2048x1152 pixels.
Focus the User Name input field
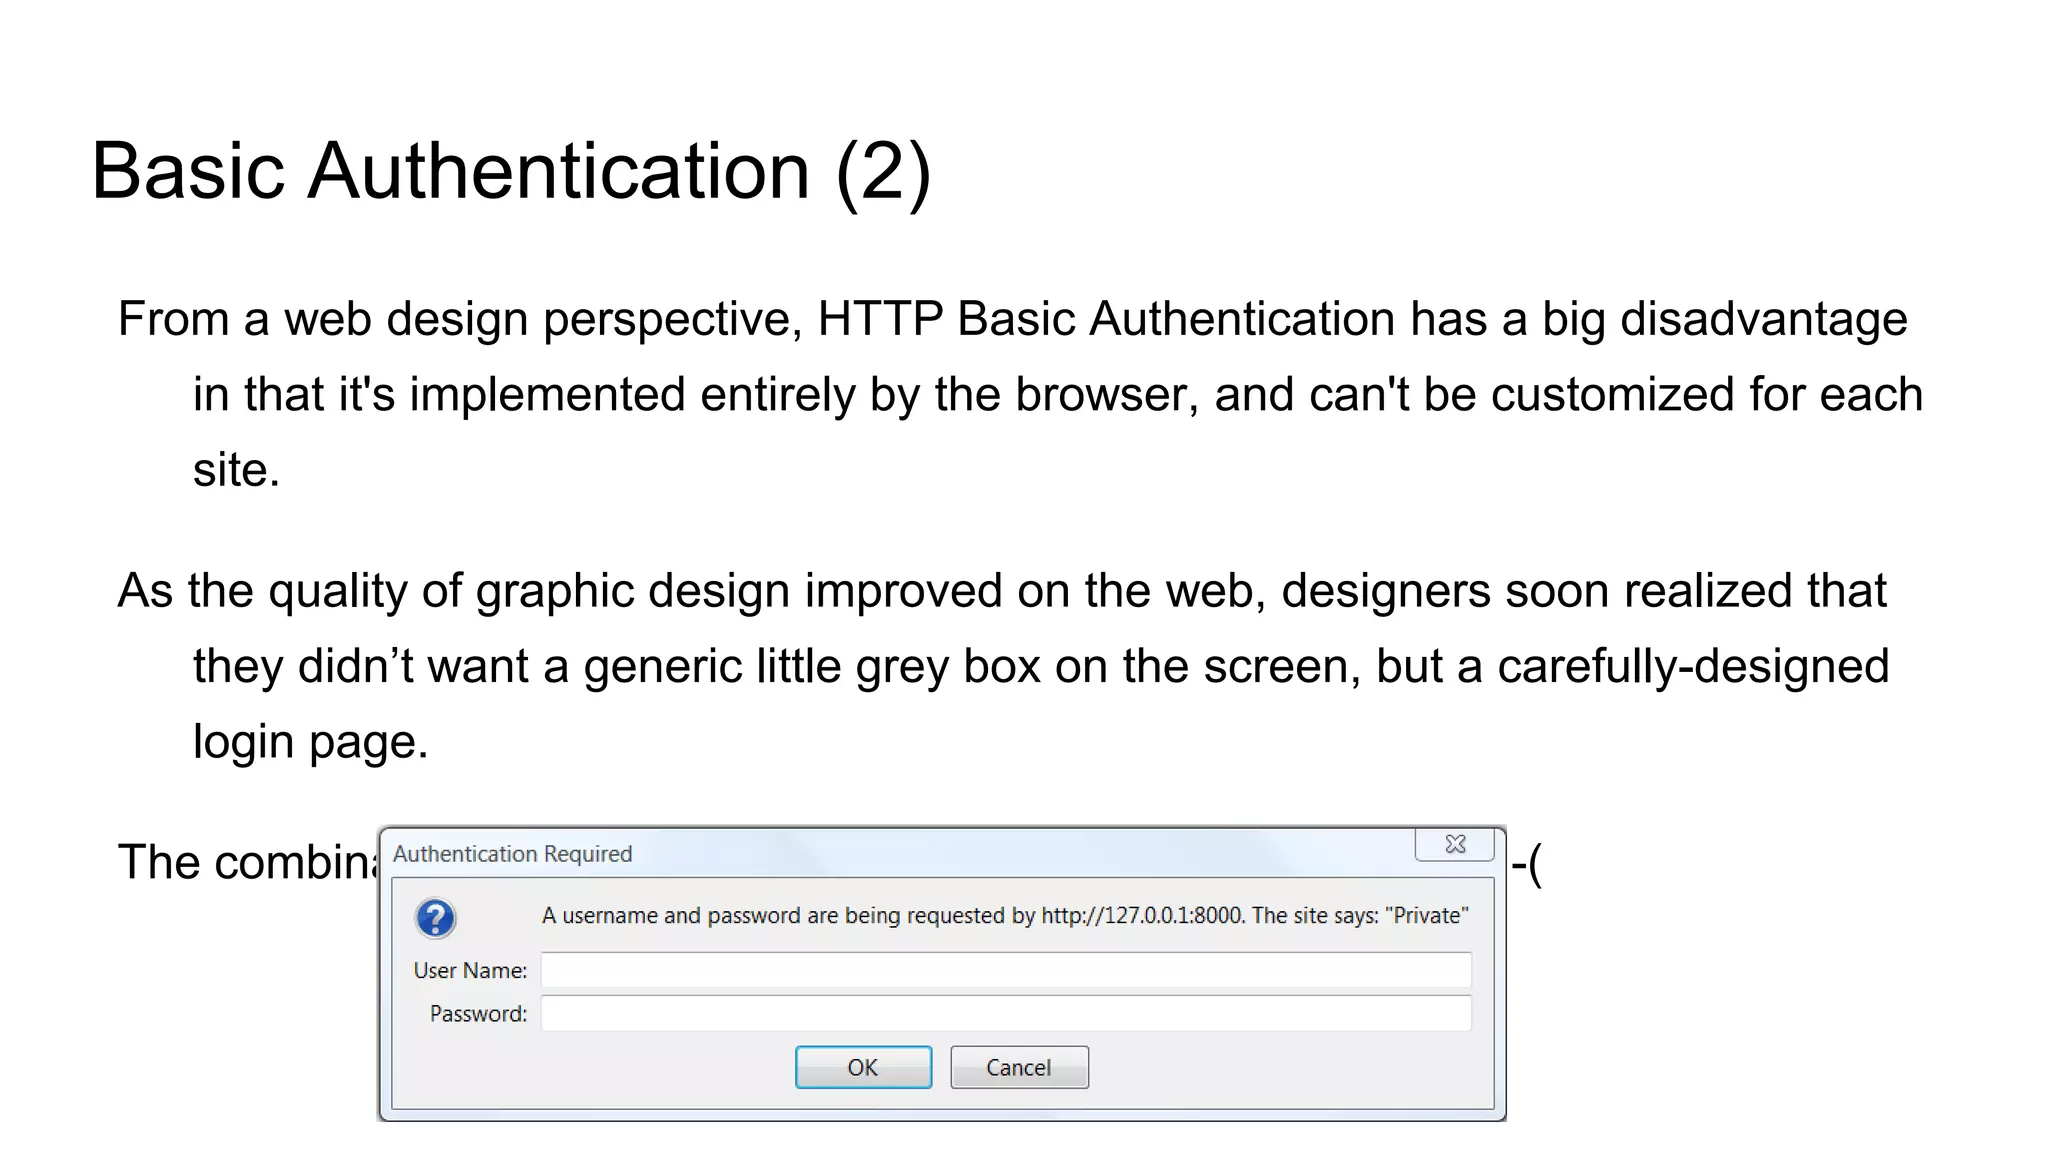click(1005, 970)
